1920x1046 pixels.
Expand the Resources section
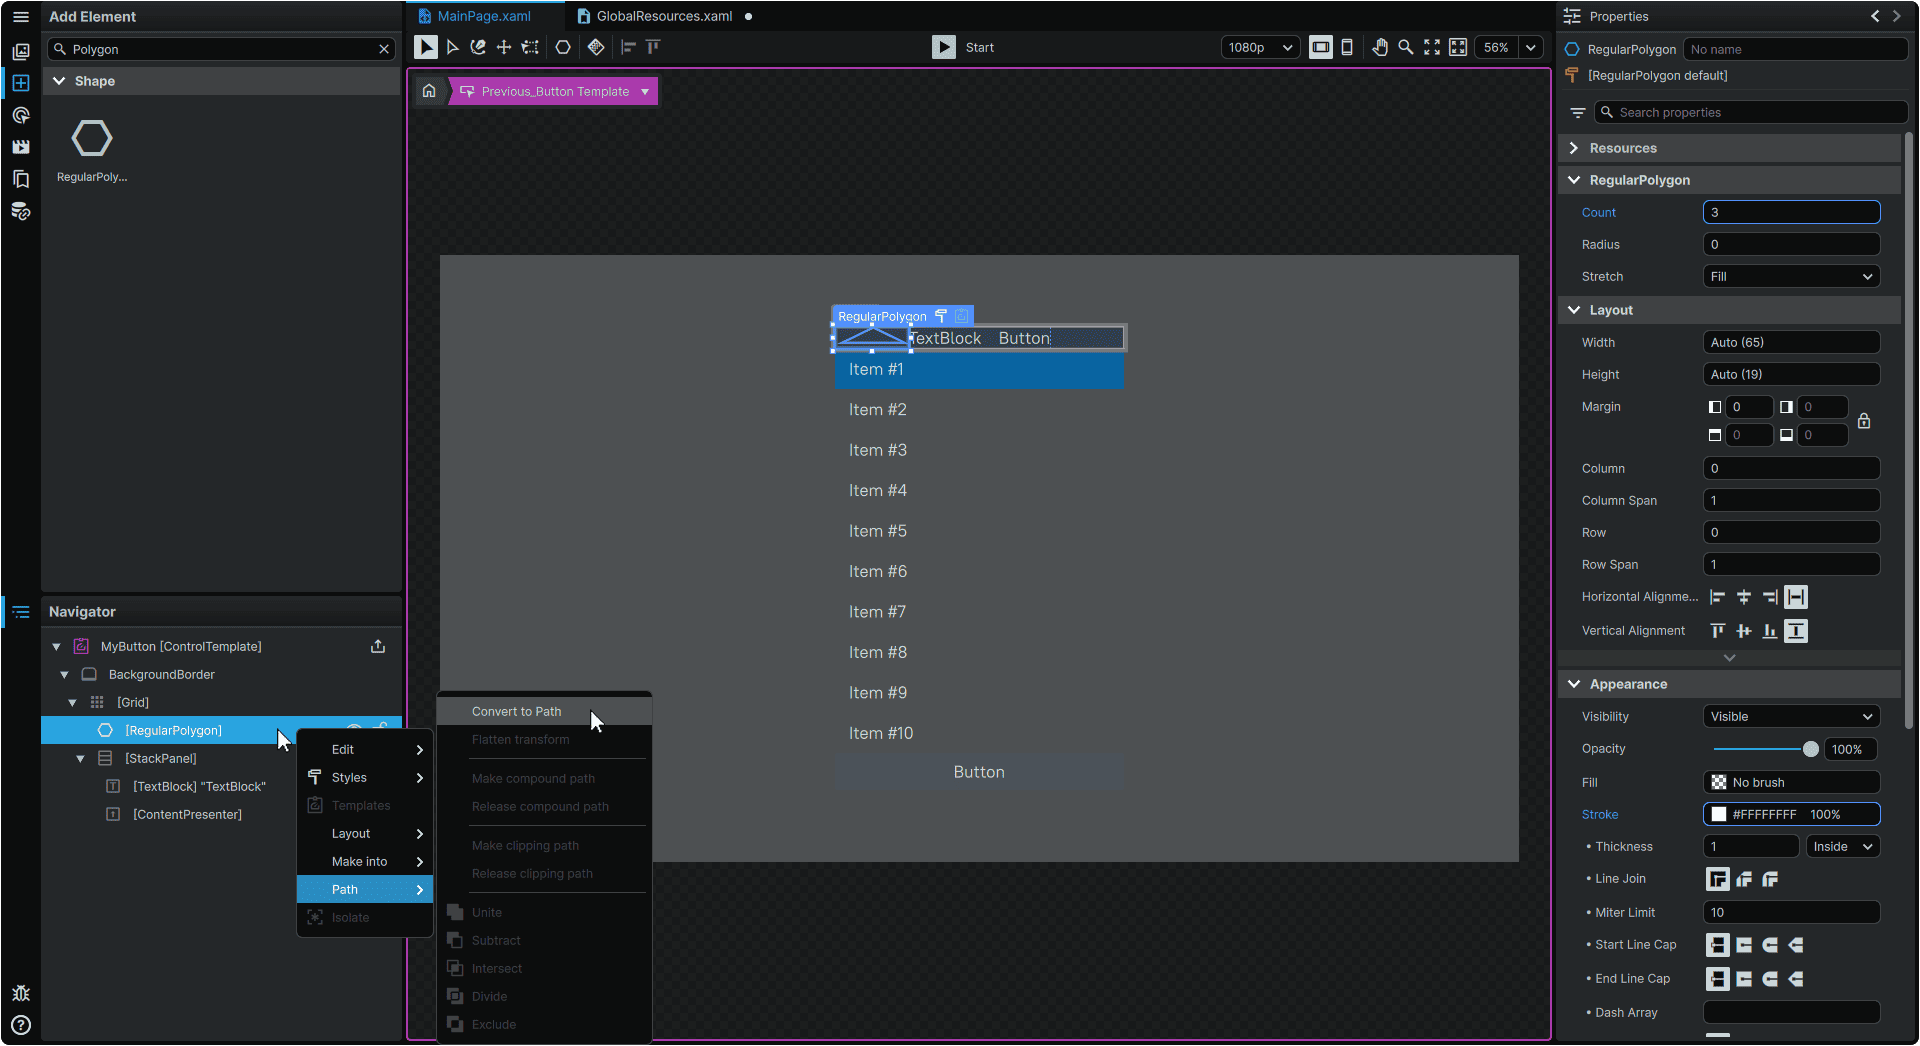[1574, 148]
